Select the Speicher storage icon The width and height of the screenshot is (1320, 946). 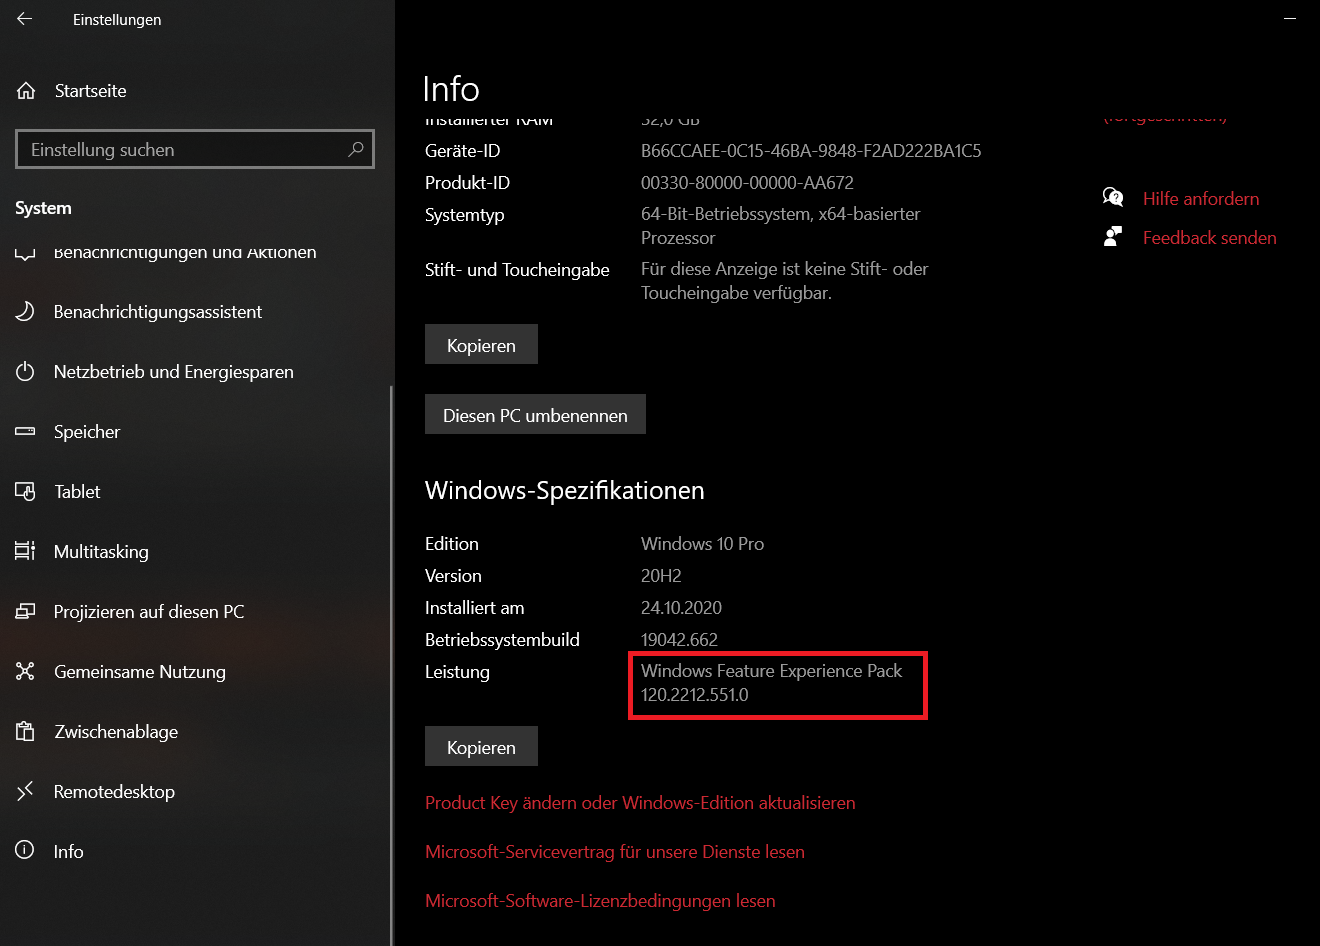pos(25,432)
